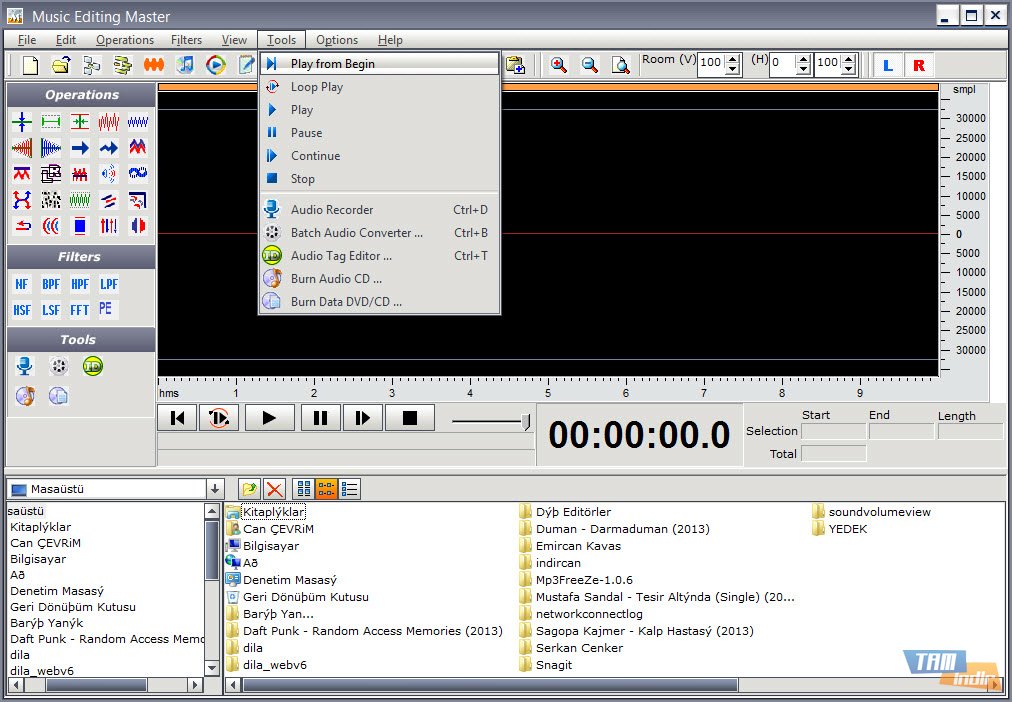
Task: Open Burn Audio CD icon in Tools panel
Action: coord(25,396)
